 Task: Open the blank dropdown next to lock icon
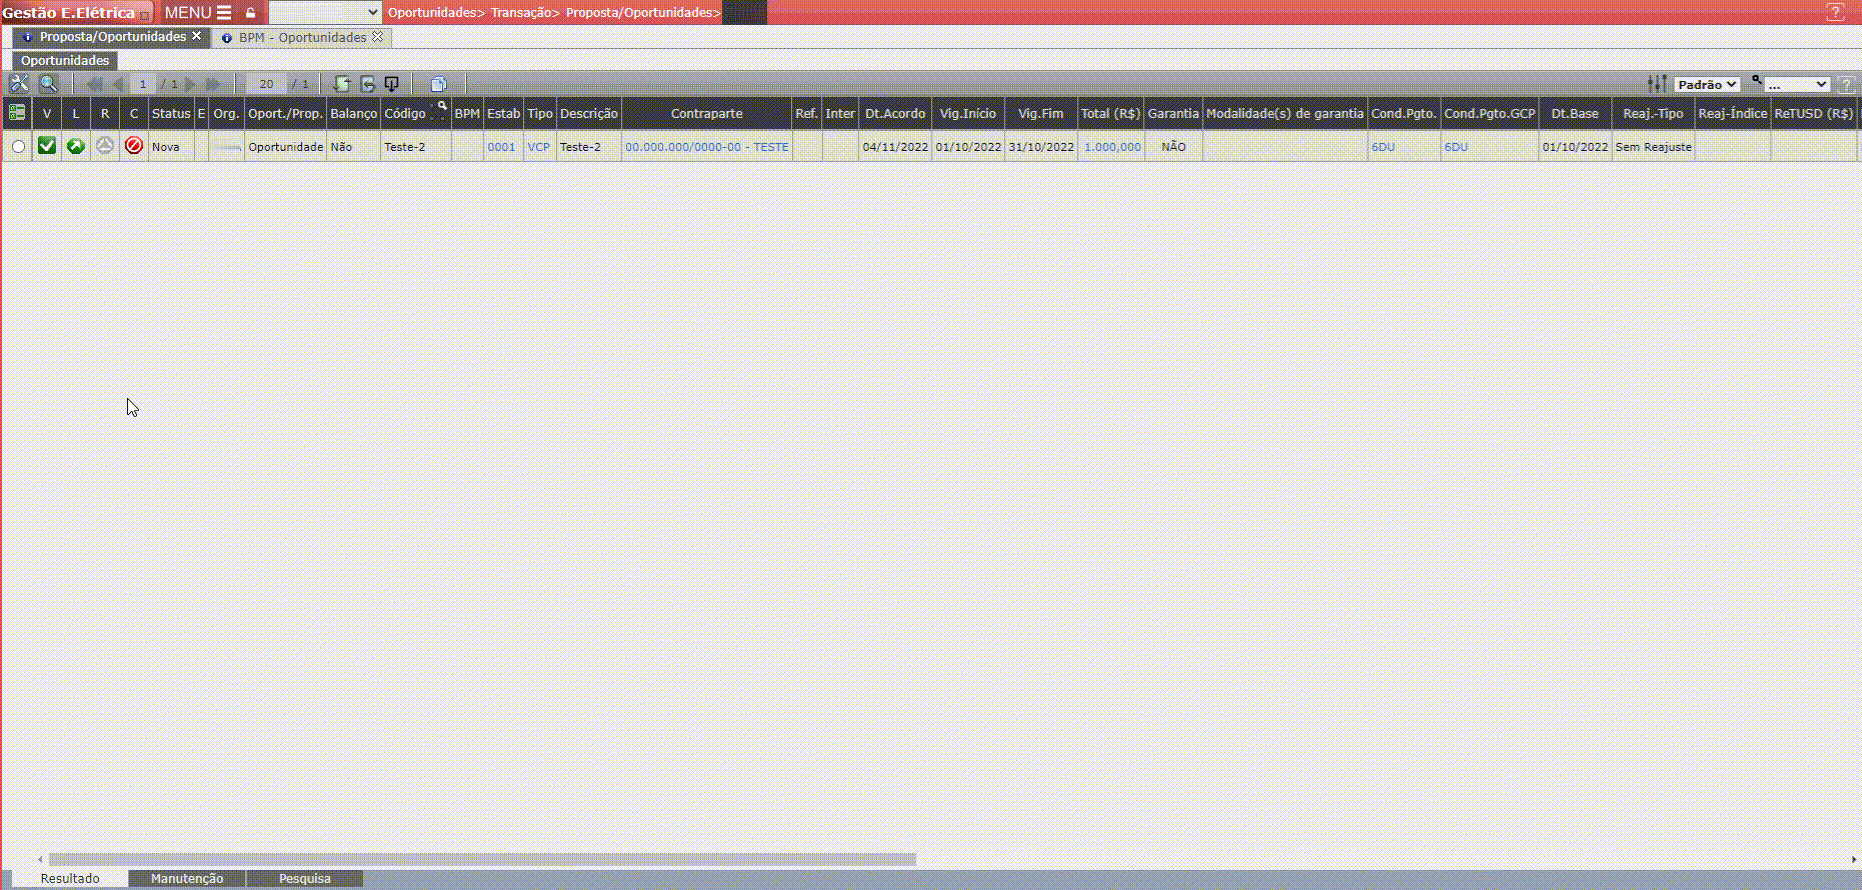tap(325, 12)
